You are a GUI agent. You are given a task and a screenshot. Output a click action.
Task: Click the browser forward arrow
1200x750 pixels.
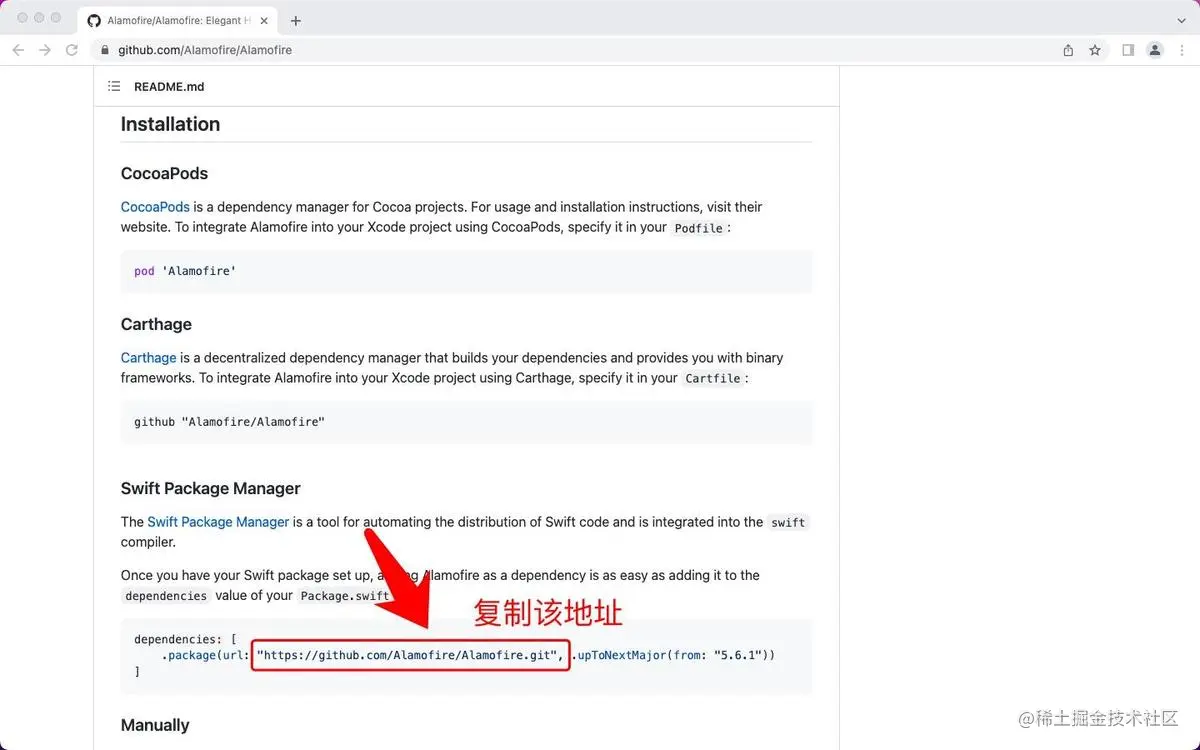point(45,50)
